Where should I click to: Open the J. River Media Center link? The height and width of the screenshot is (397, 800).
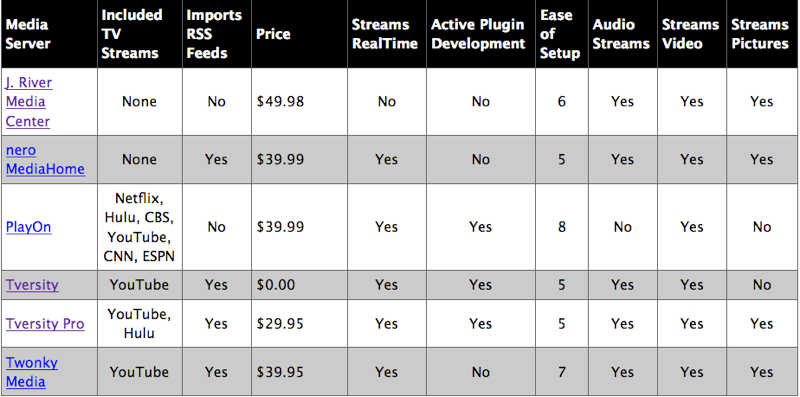(29, 102)
